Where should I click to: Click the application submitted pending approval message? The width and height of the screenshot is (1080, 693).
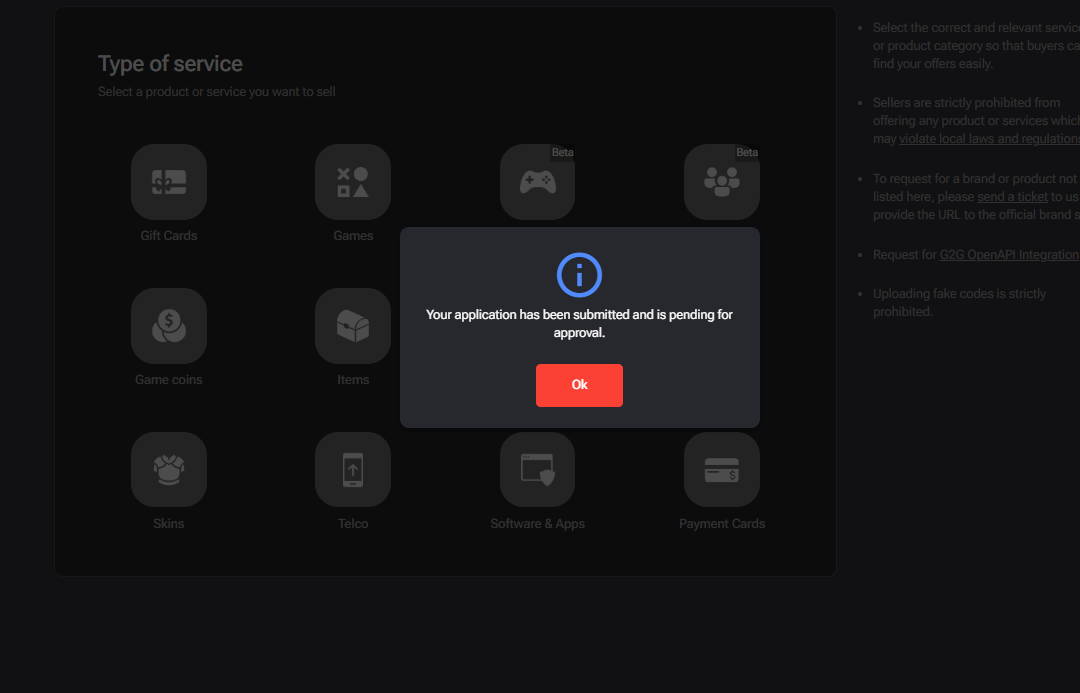pyautogui.click(x=579, y=323)
